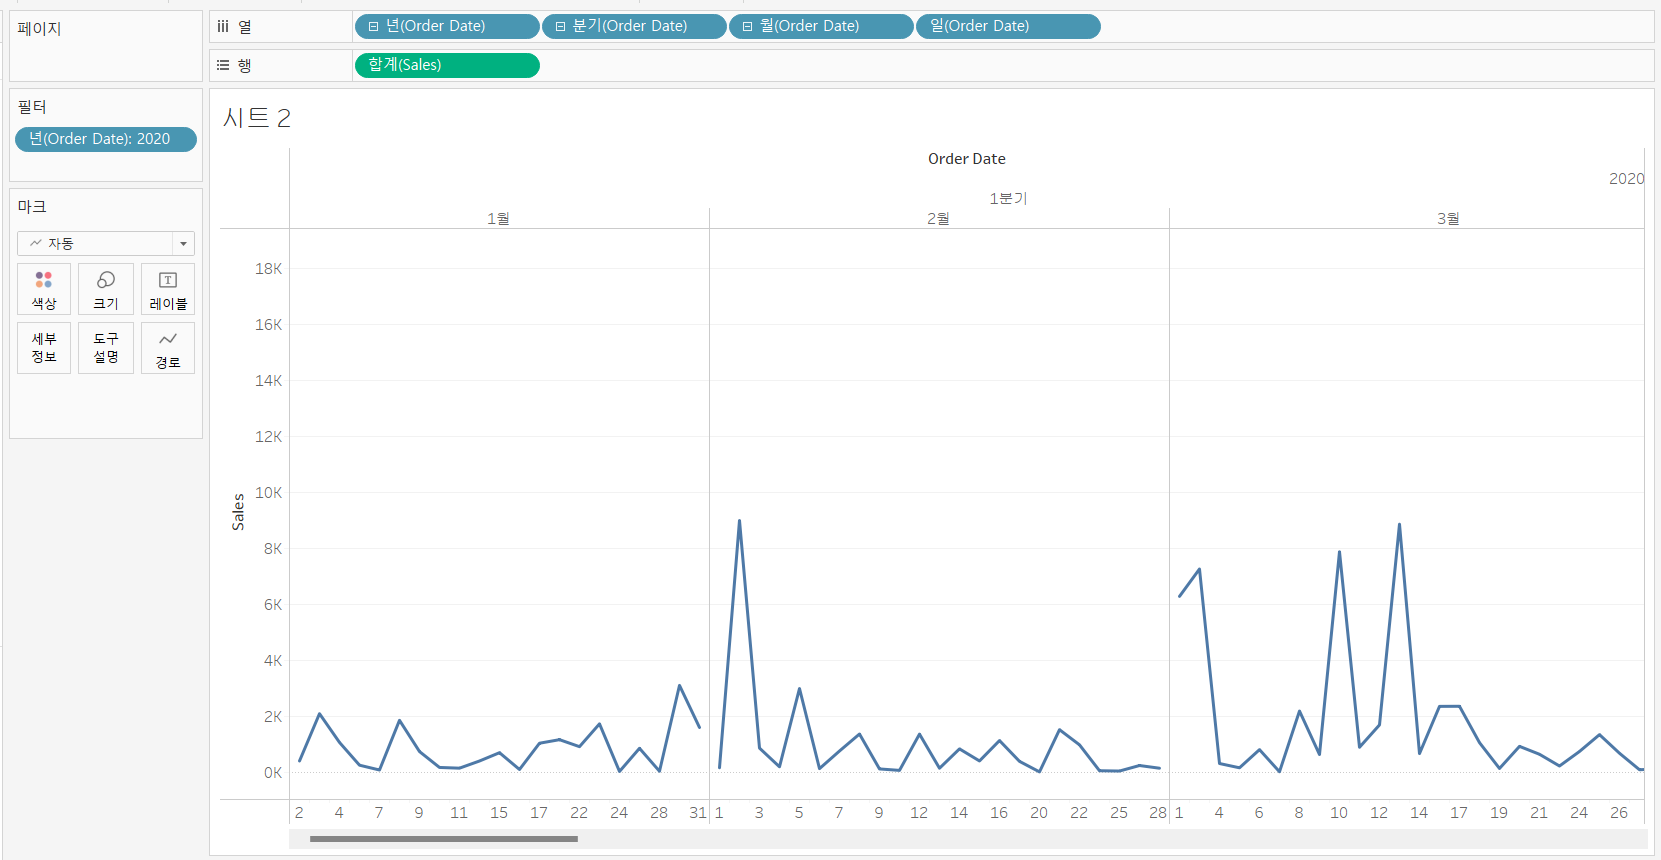The image size is (1661, 860).
Task: Open the 경로 (Path) marks card
Action: (168, 348)
